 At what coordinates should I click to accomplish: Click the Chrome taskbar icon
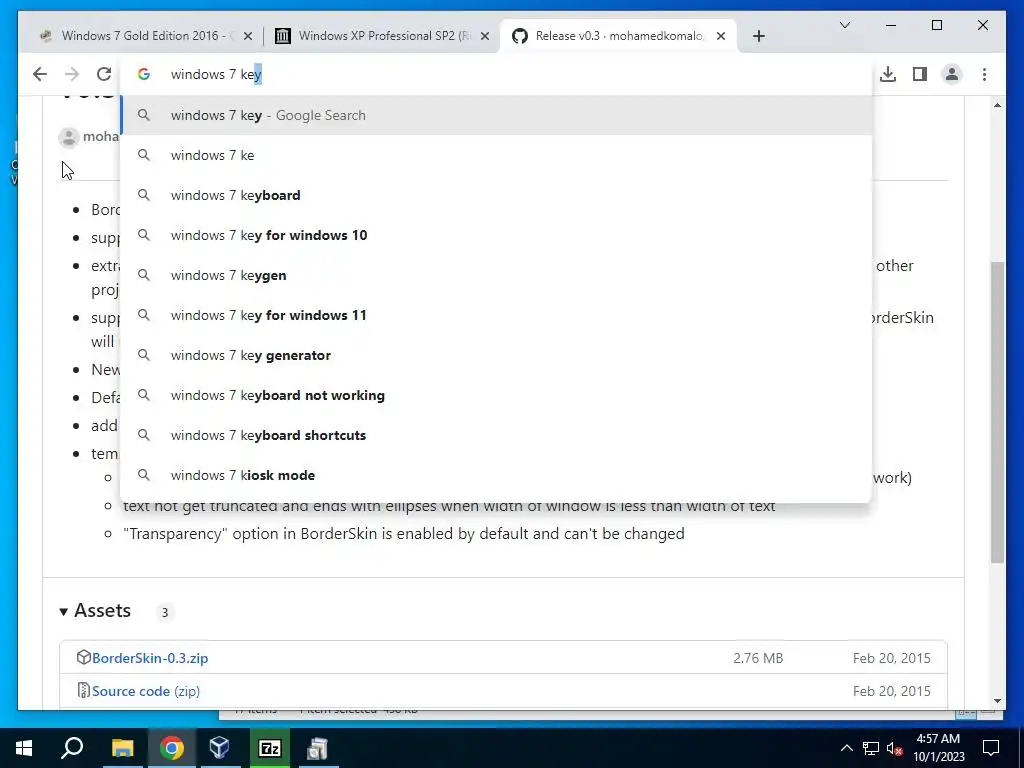172,748
